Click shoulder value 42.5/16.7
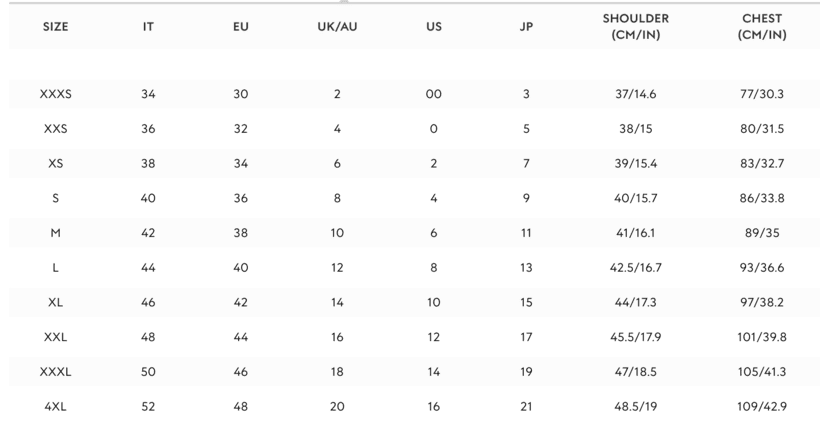This screenshot has width=820, height=434. pos(635,268)
